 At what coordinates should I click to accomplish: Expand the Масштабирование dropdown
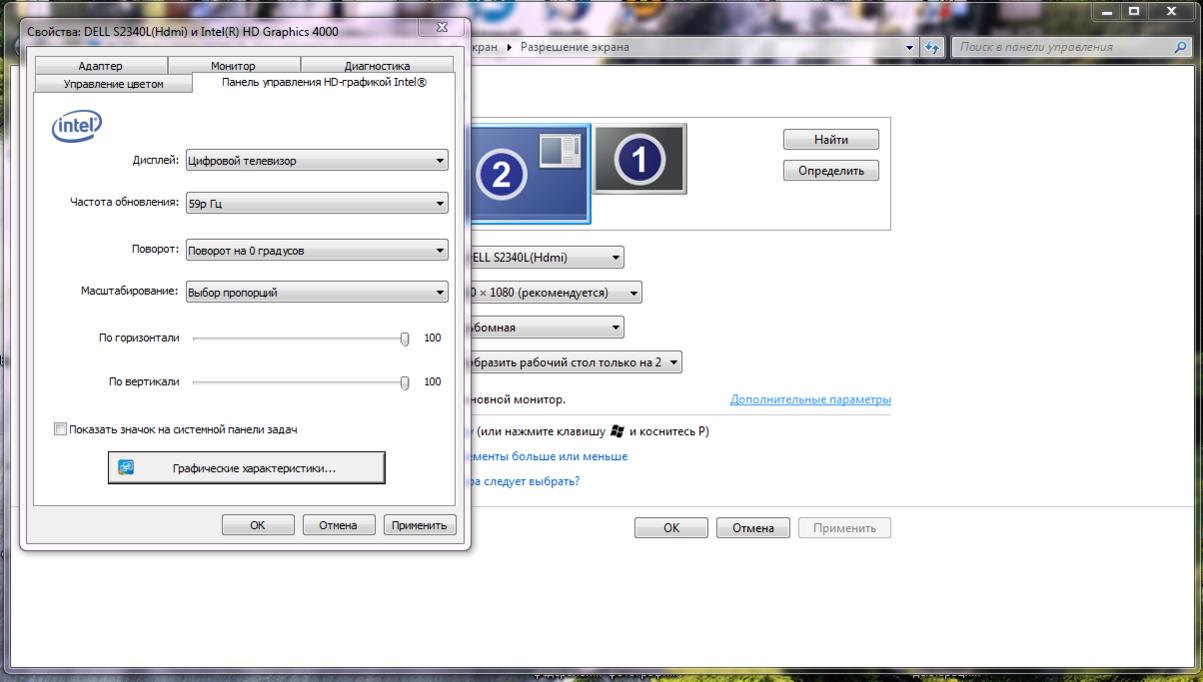click(x=317, y=292)
